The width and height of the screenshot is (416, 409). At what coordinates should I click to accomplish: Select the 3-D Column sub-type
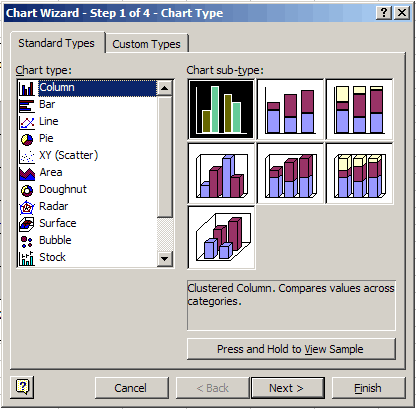(221, 237)
